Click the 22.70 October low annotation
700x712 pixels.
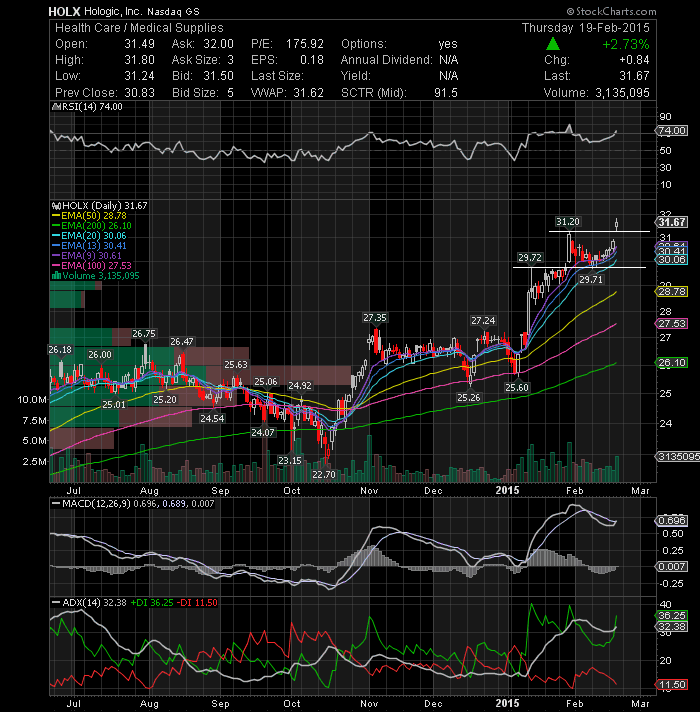[x=324, y=475]
